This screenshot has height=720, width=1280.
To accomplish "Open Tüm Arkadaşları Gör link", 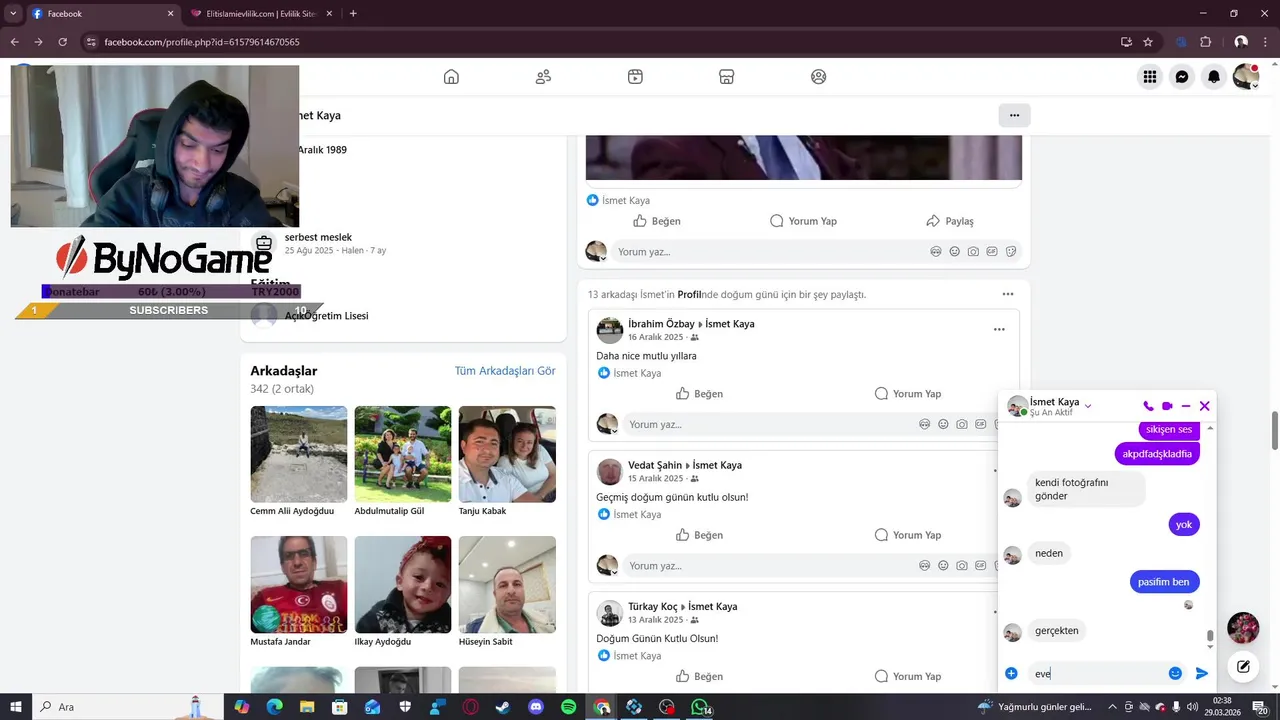I will 505,371.
